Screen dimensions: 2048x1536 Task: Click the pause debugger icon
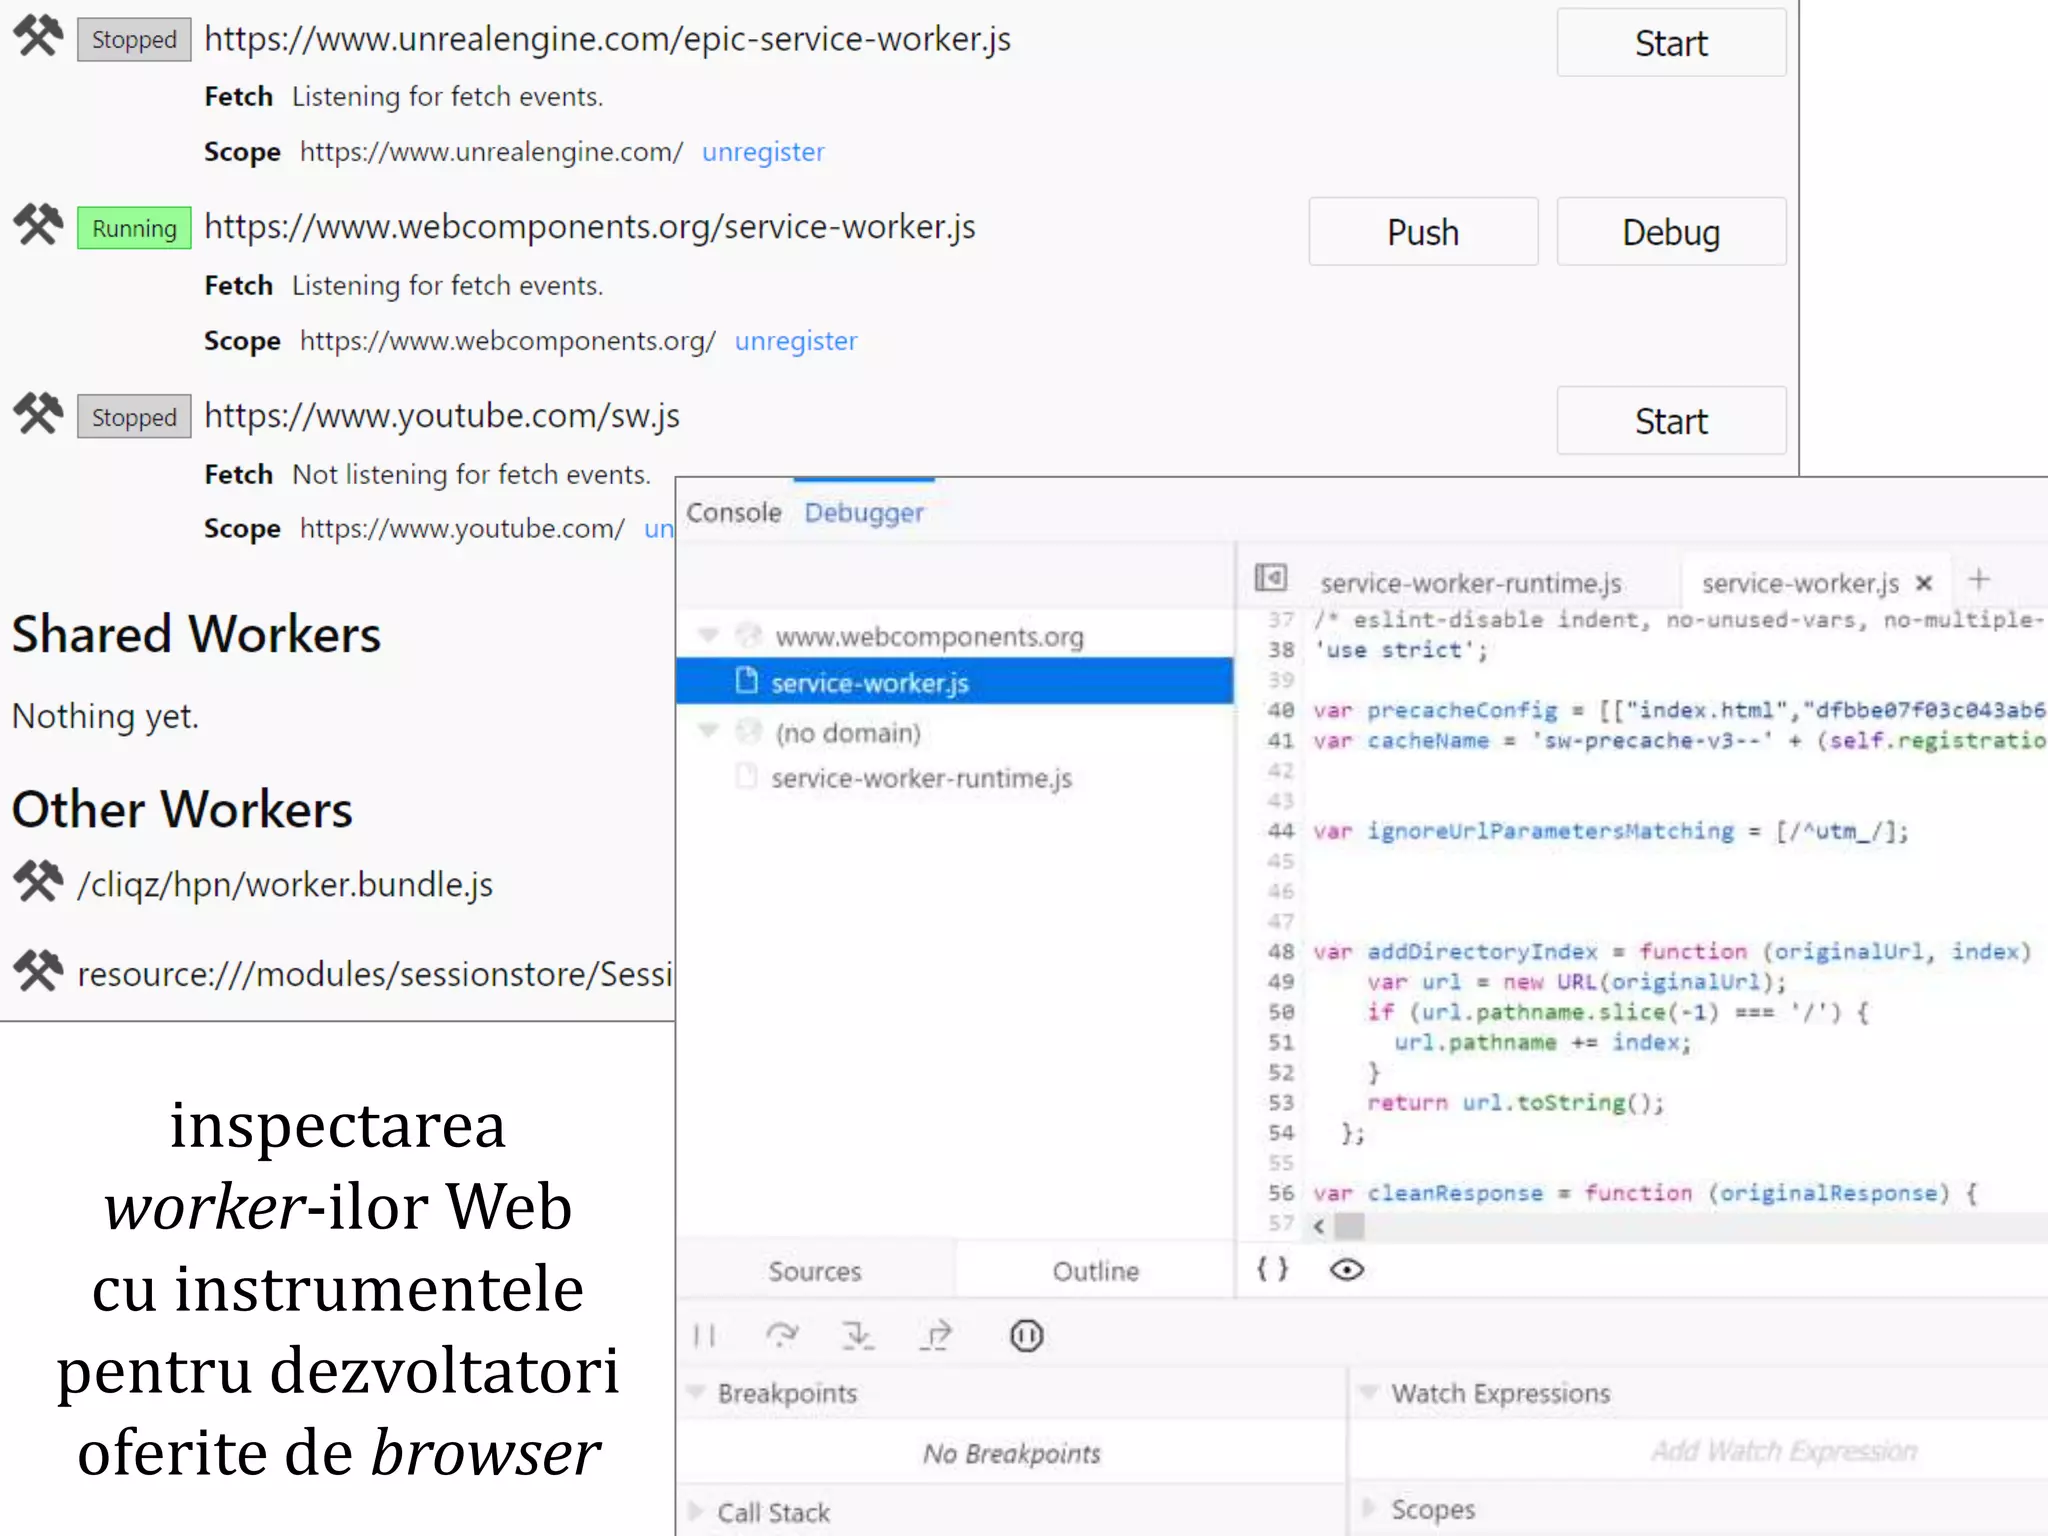[x=704, y=1335]
